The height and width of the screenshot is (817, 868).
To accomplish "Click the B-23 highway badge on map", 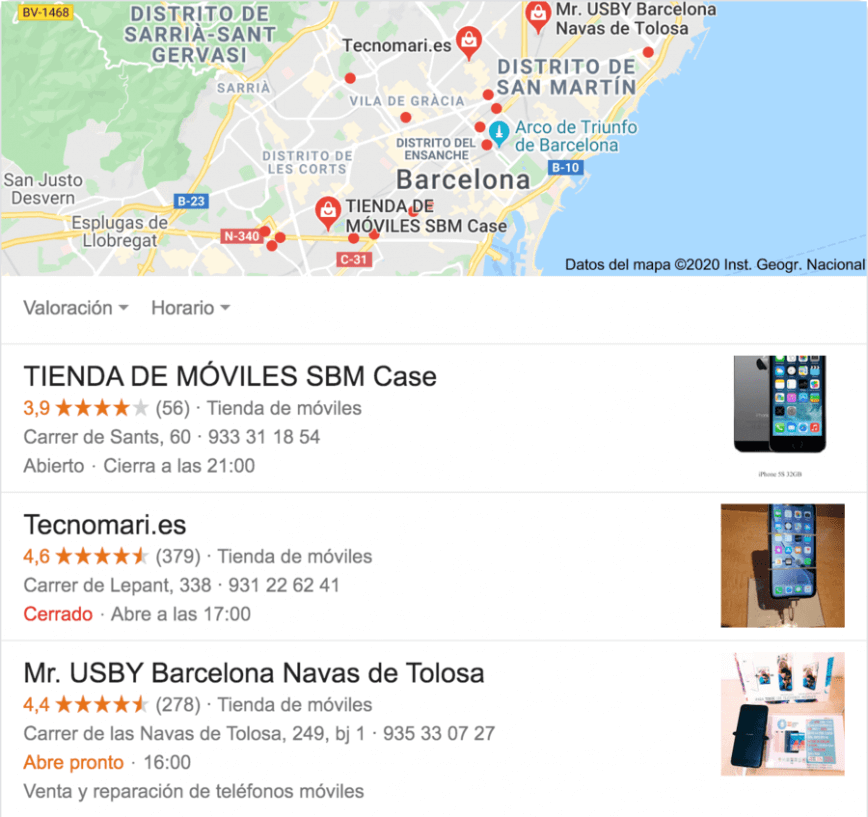I will coord(191,201).
